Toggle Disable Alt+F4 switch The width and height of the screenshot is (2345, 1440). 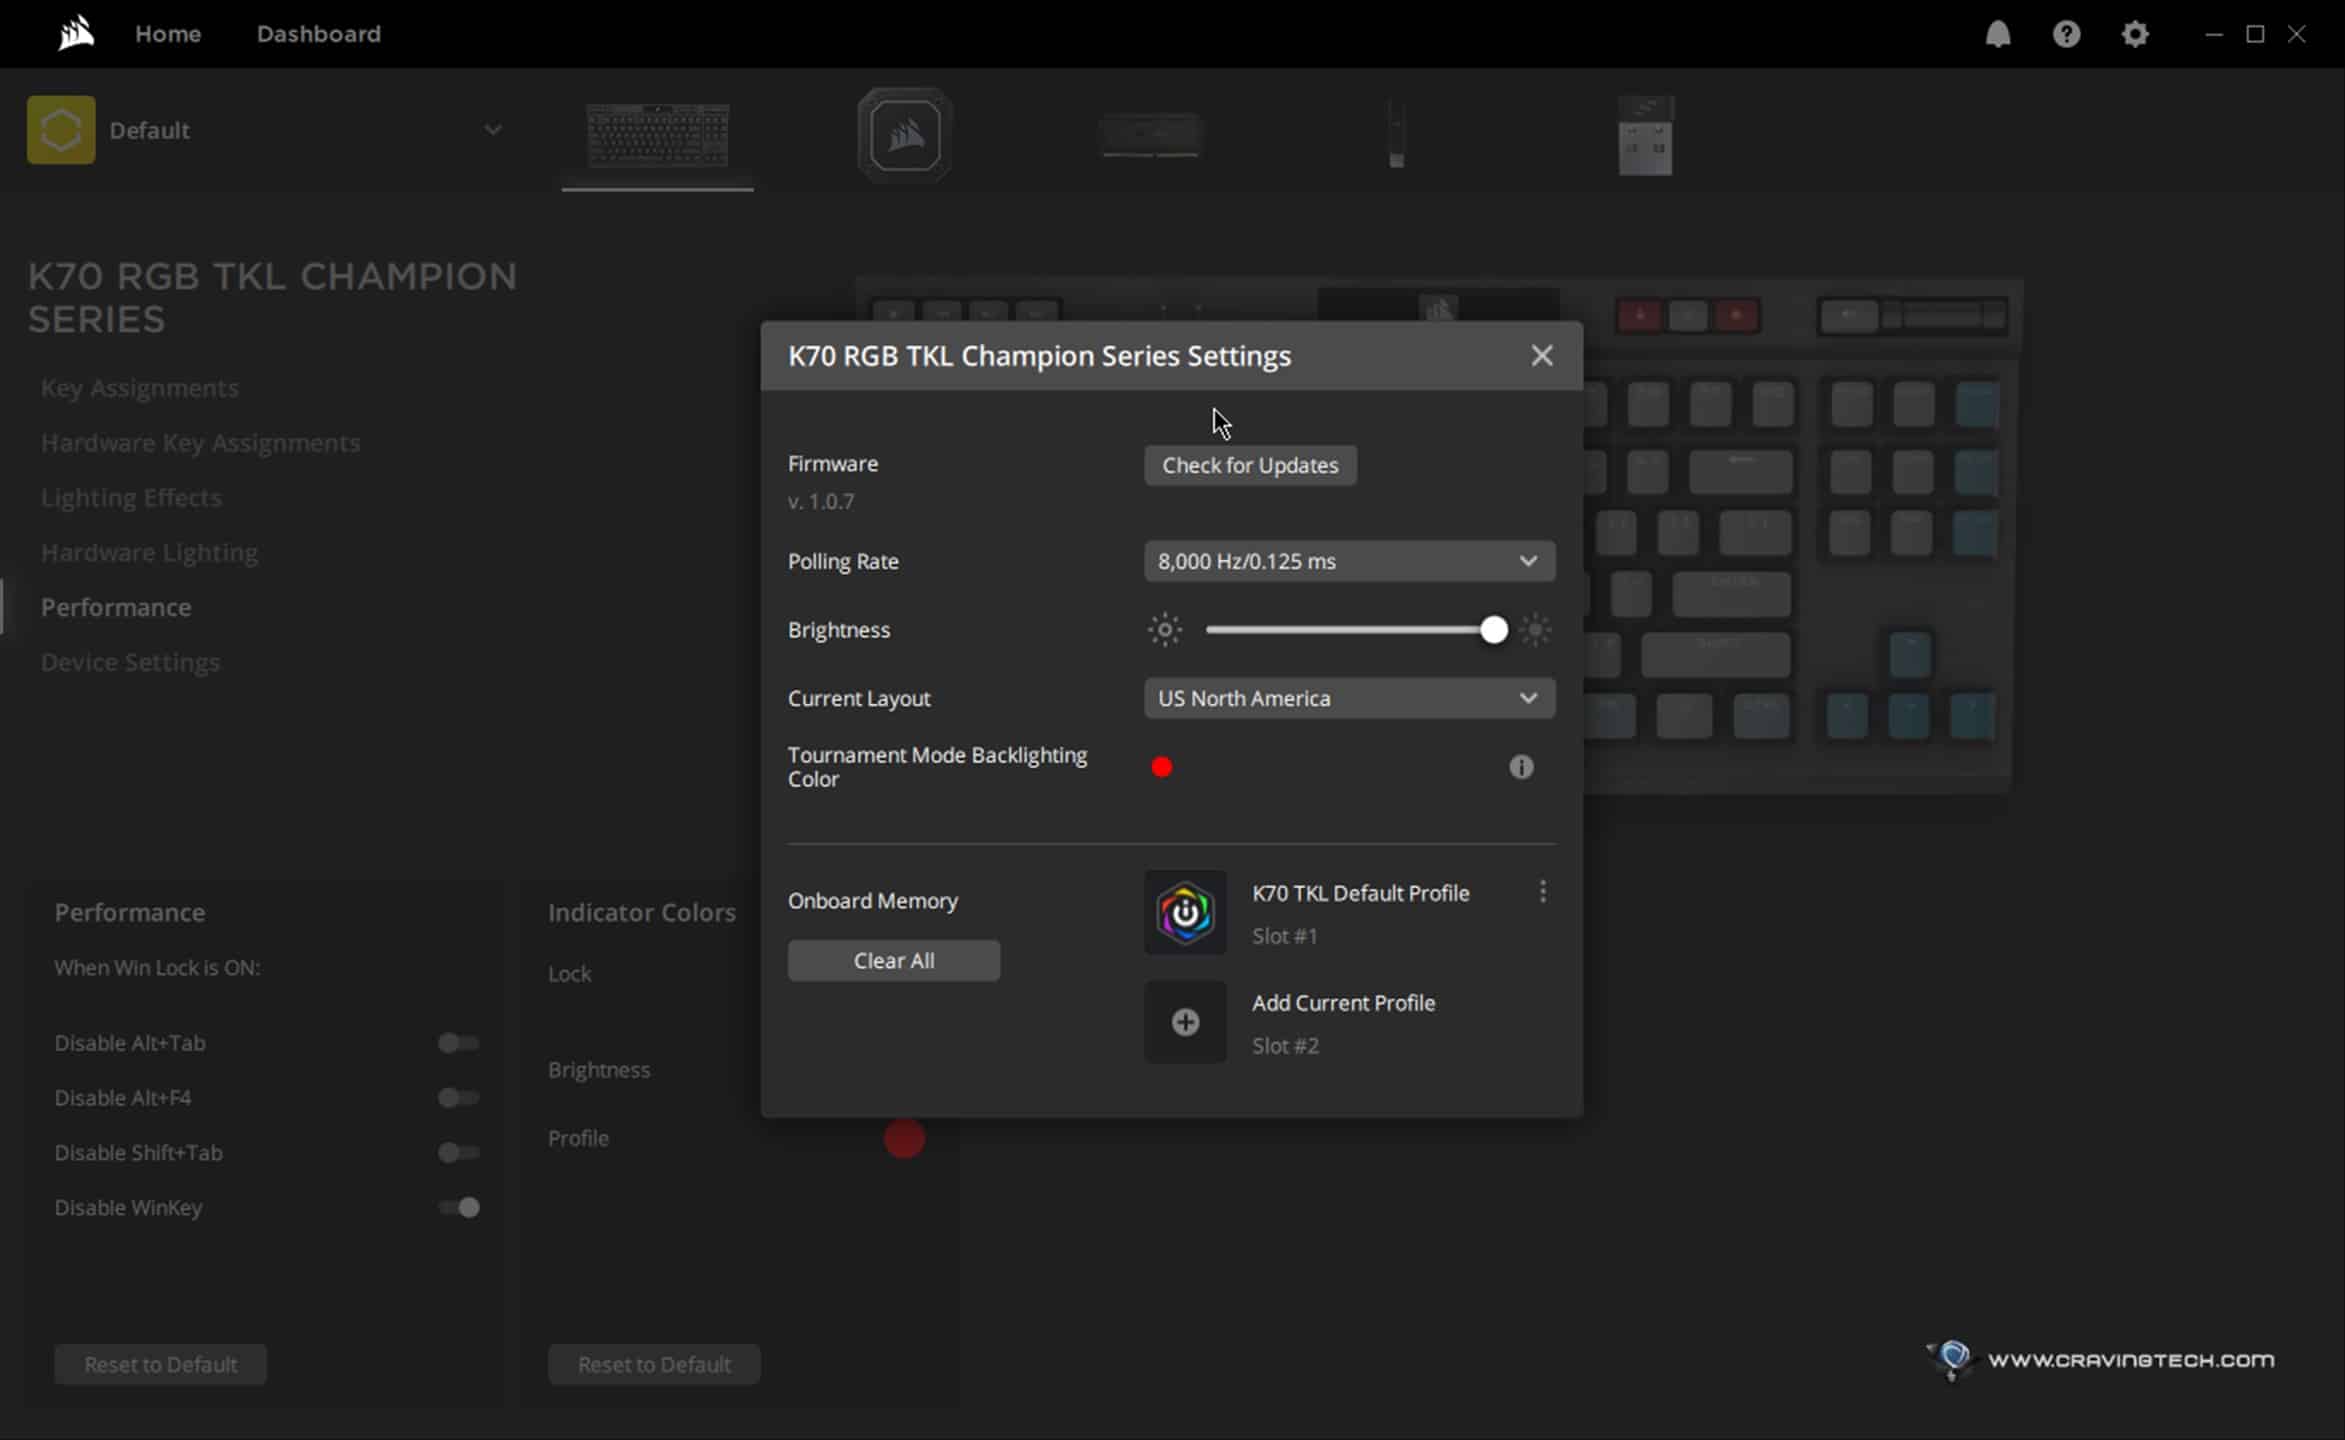459,1098
